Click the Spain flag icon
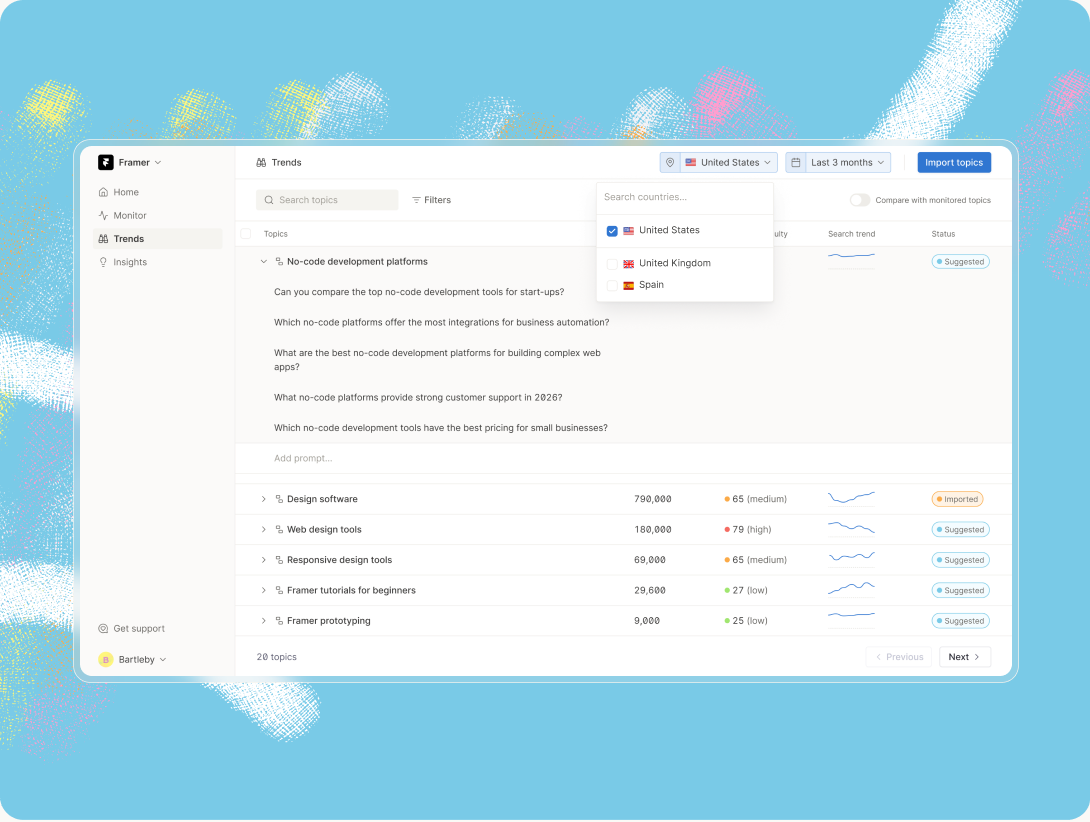 point(628,286)
